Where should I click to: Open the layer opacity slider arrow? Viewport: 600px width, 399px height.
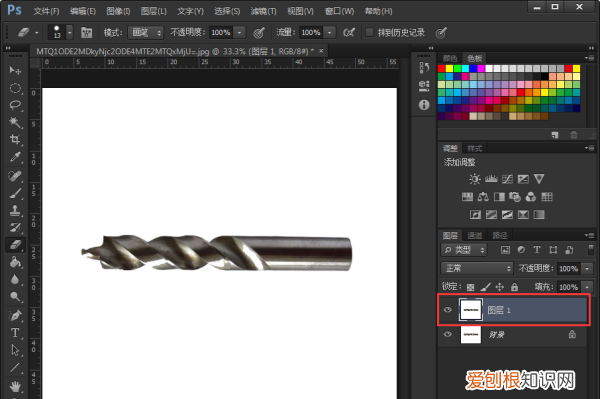point(587,269)
